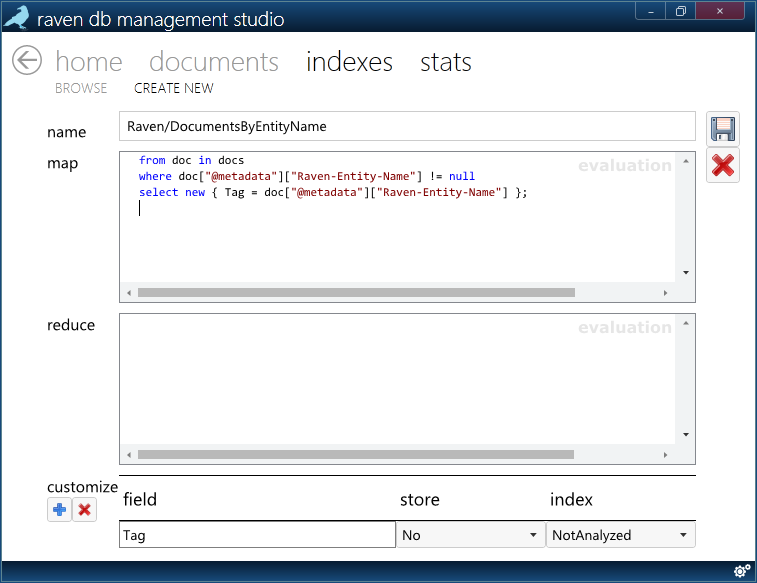This screenshot has width=757, height=583.
Task: Click the 'select' keyword in the map code
Action: (x=158, y=192)
